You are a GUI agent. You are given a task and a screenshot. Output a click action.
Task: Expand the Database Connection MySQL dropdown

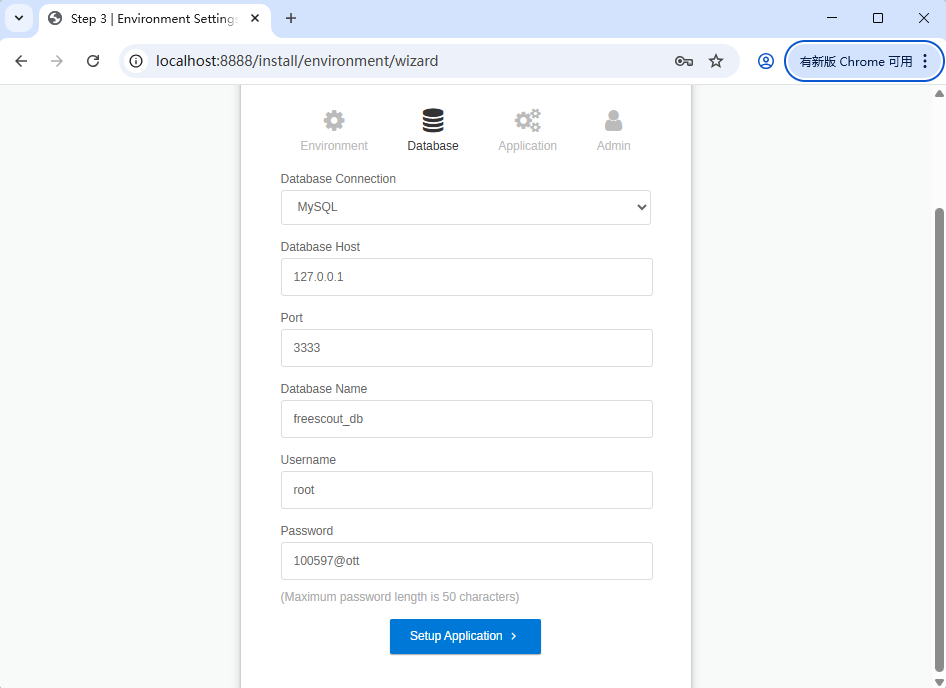tap(466, 208)
